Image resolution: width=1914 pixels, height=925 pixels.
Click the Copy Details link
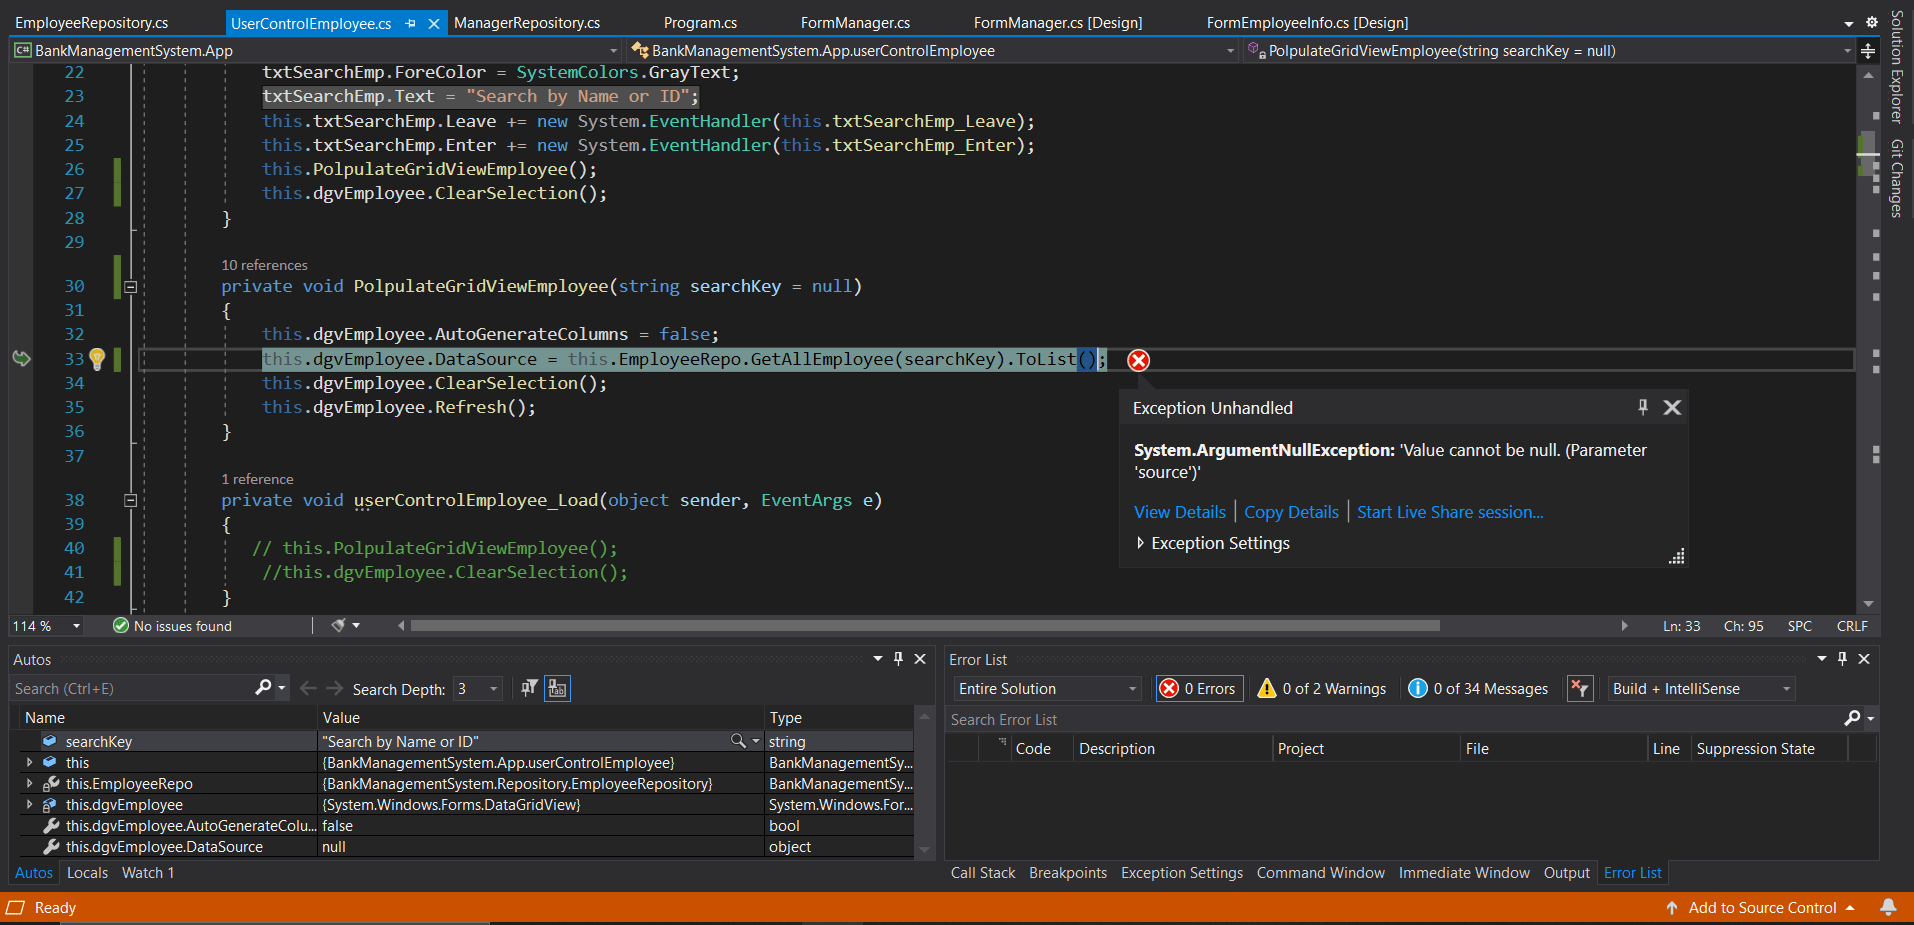tap(1291, 512)
